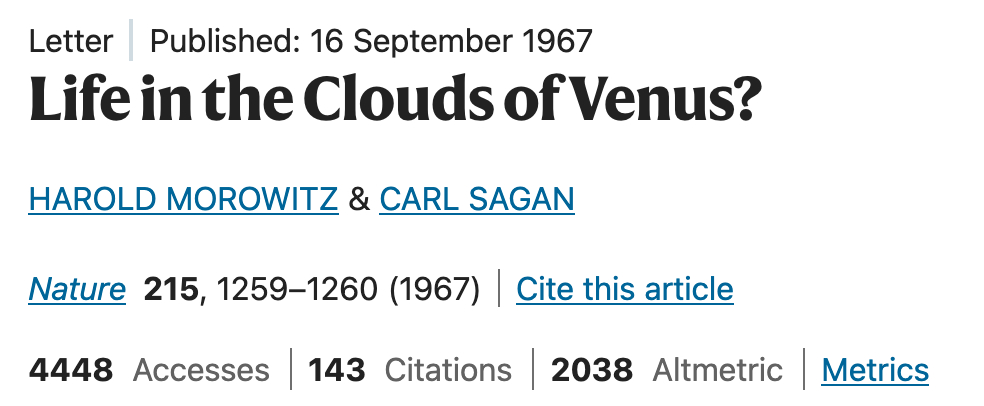Open the Metrics link

[875, 371]
